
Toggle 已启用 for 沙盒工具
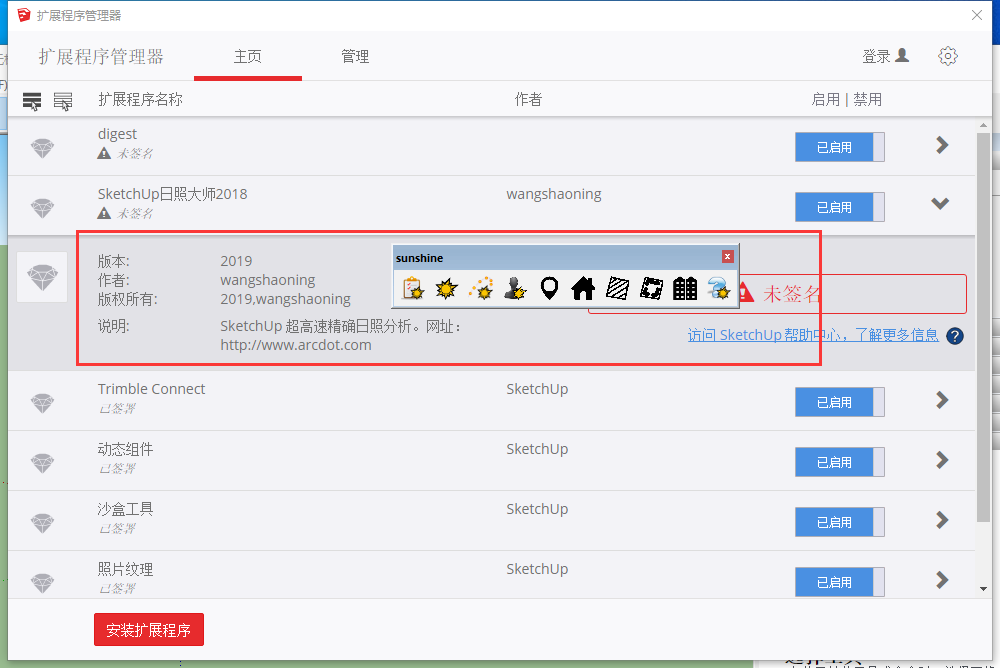(x=839, y=523)
